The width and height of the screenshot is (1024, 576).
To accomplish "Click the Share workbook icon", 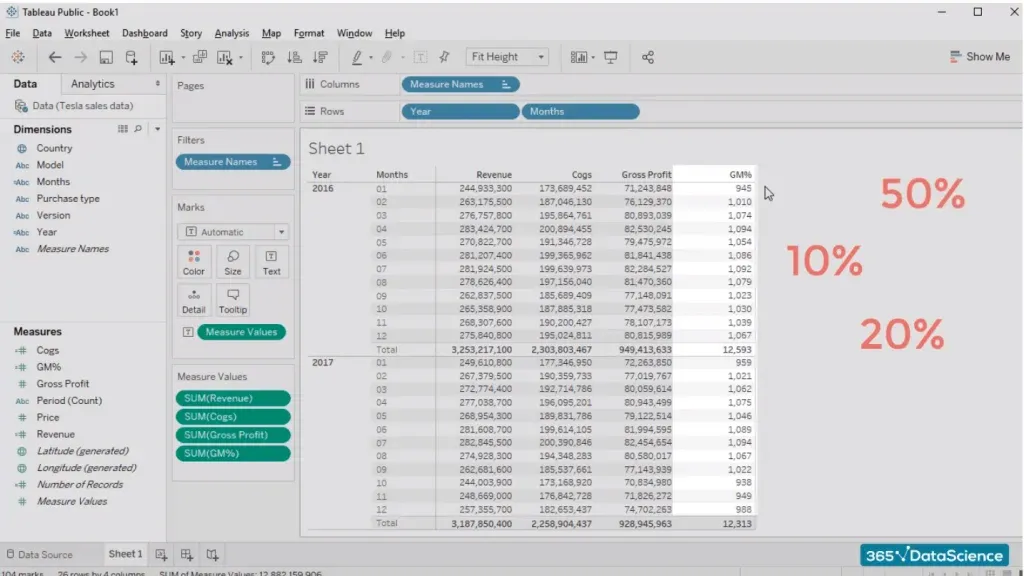I will [x=648, y=58].
